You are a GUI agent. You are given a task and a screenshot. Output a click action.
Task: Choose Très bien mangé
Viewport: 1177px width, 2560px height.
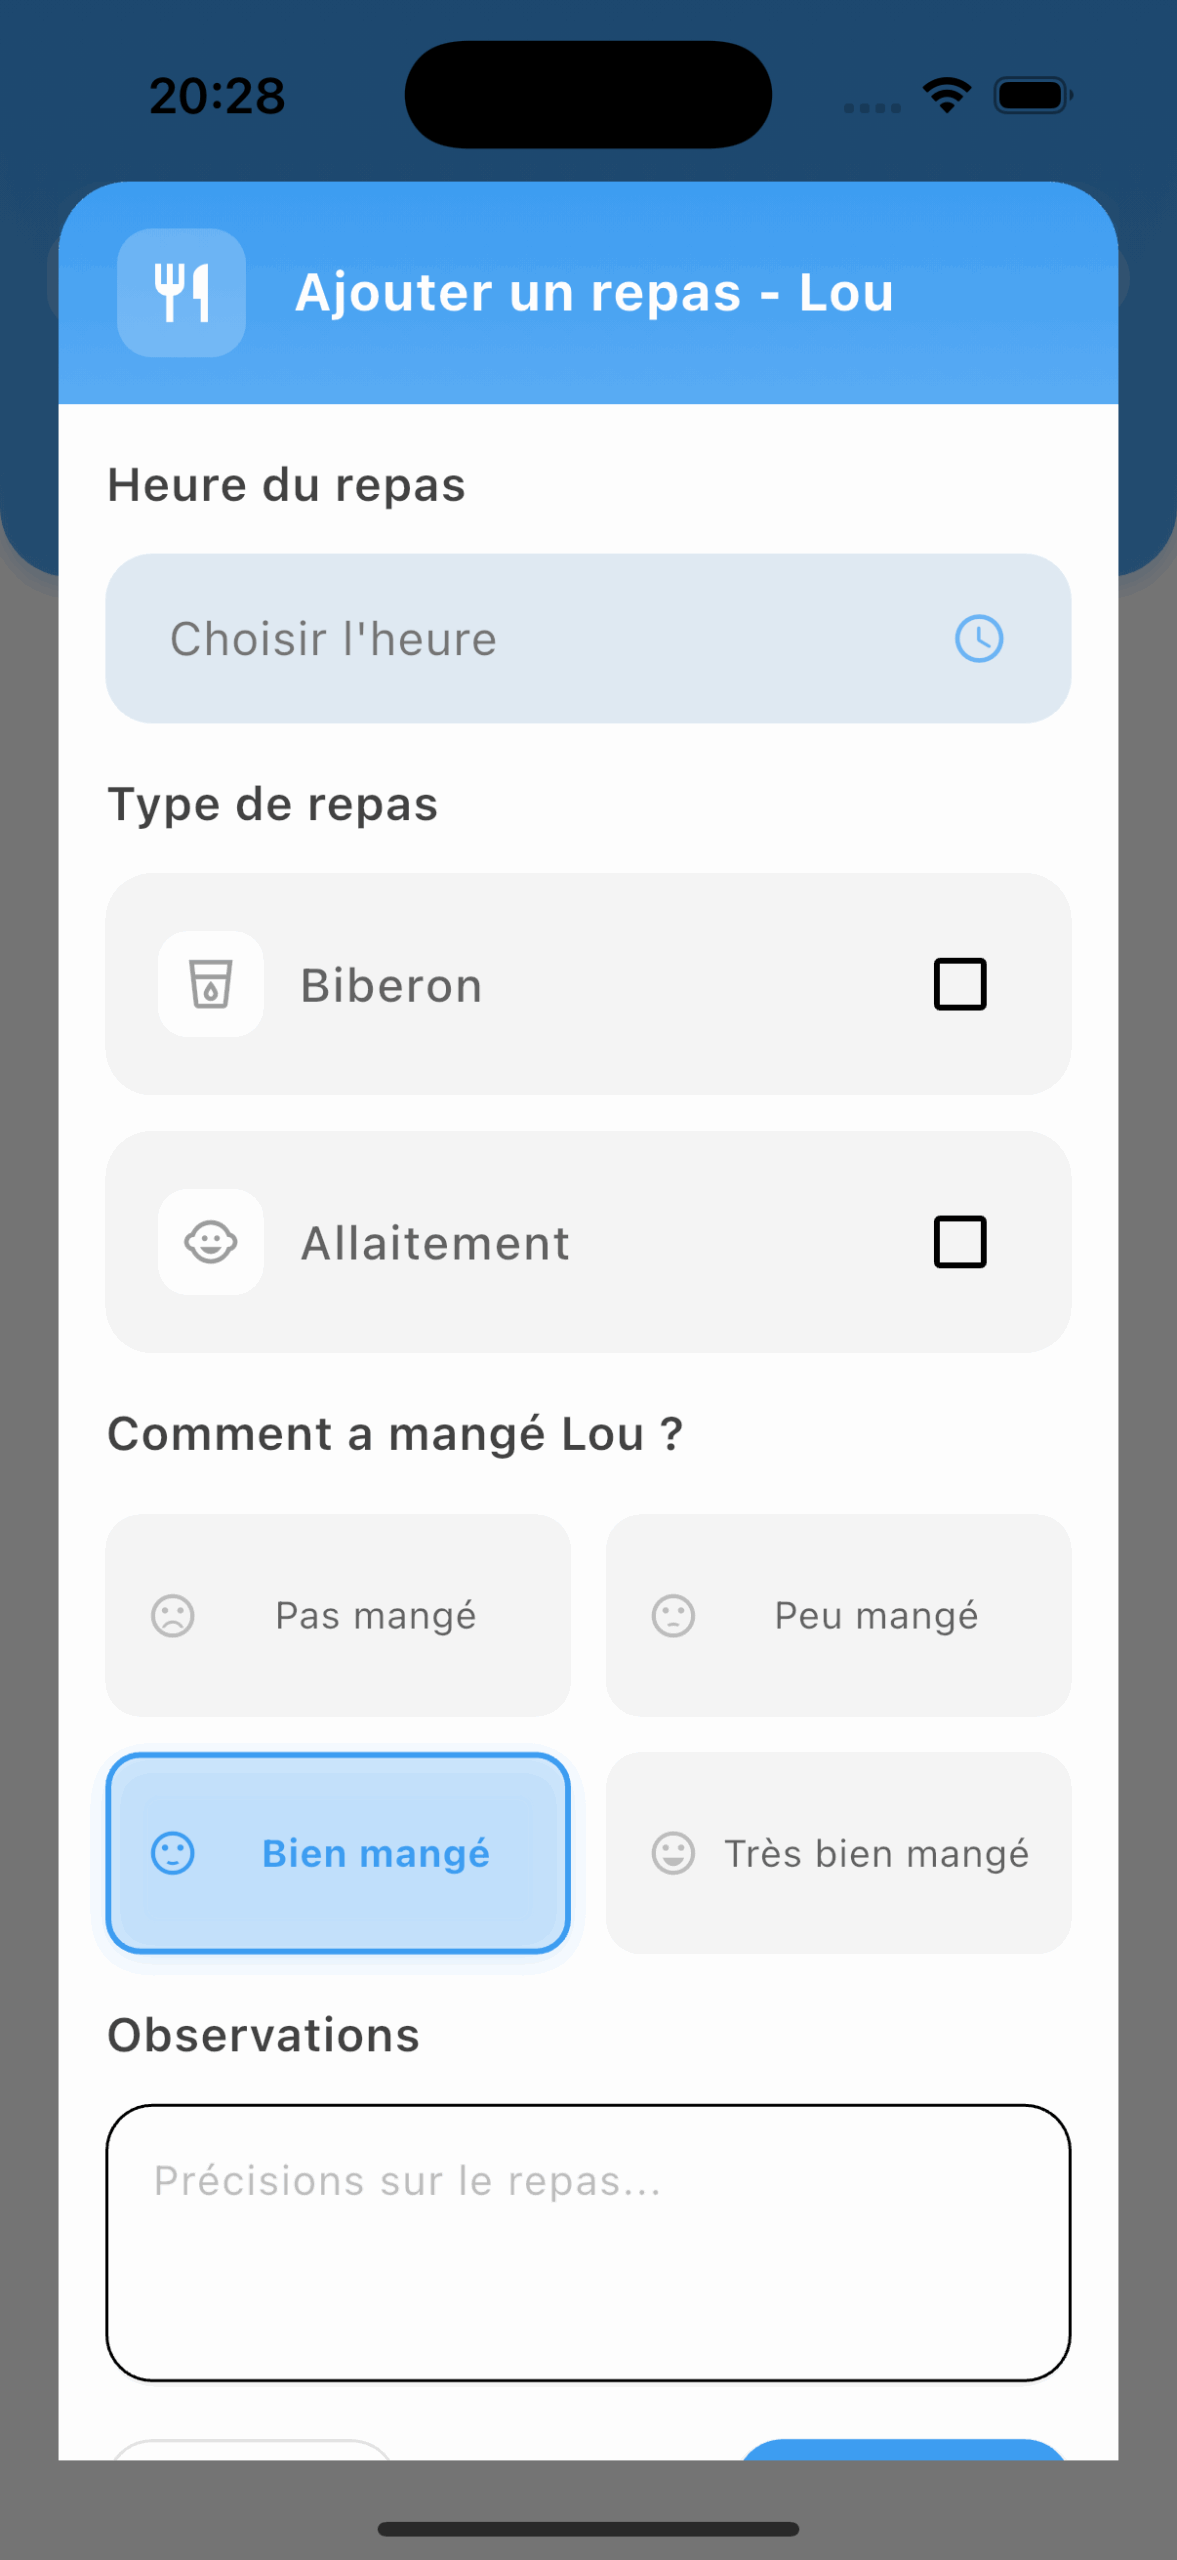(838, 1853)
